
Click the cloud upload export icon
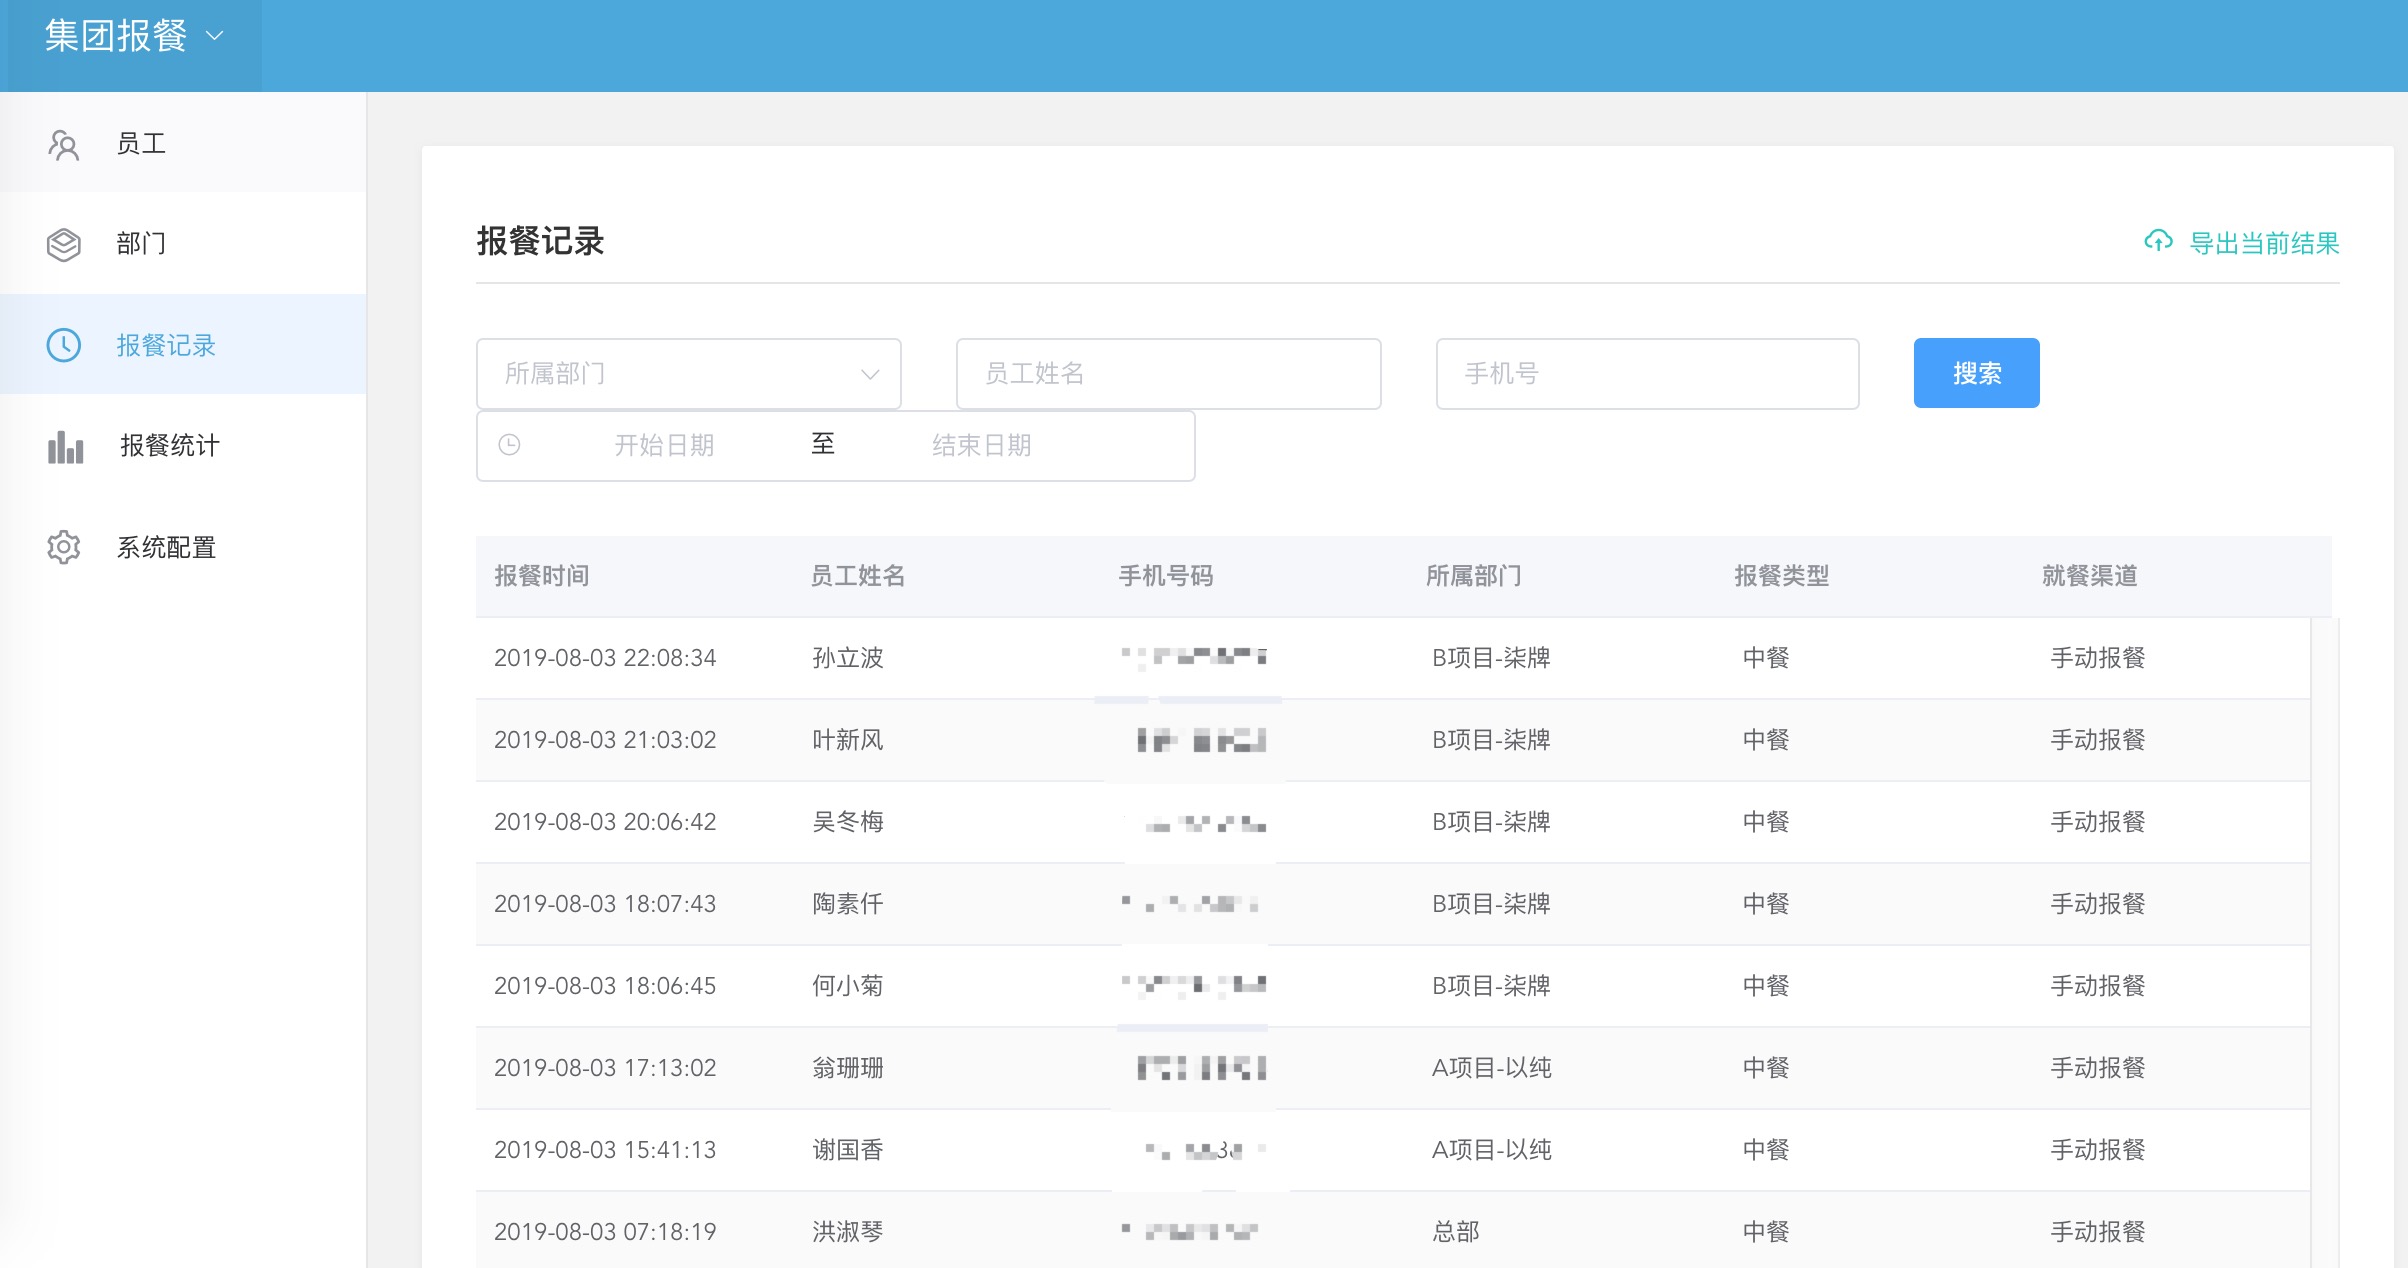tap(2158, 241)
